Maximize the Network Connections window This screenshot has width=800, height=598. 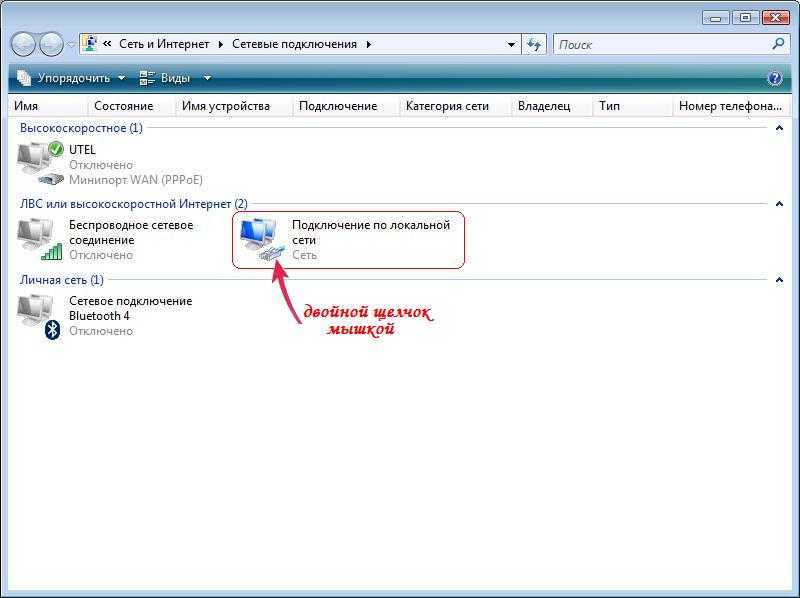click(745, 18)
